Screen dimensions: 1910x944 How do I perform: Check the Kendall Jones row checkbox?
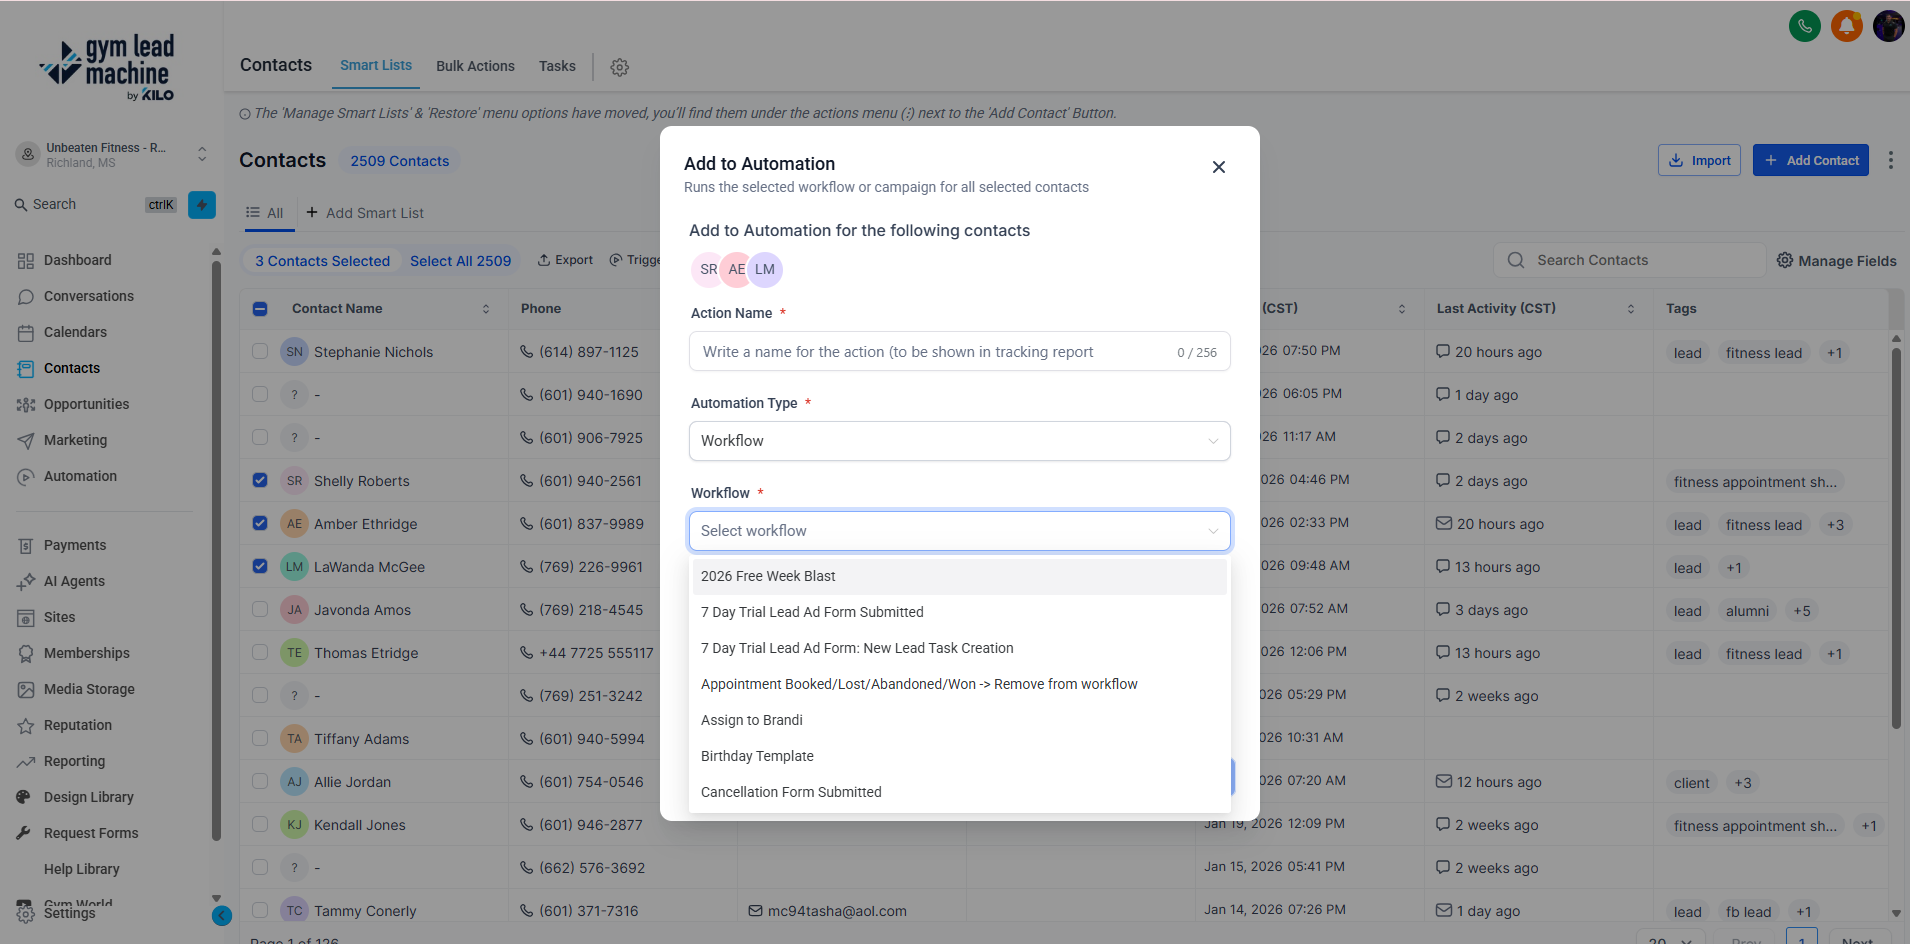[x=260, y=824]
